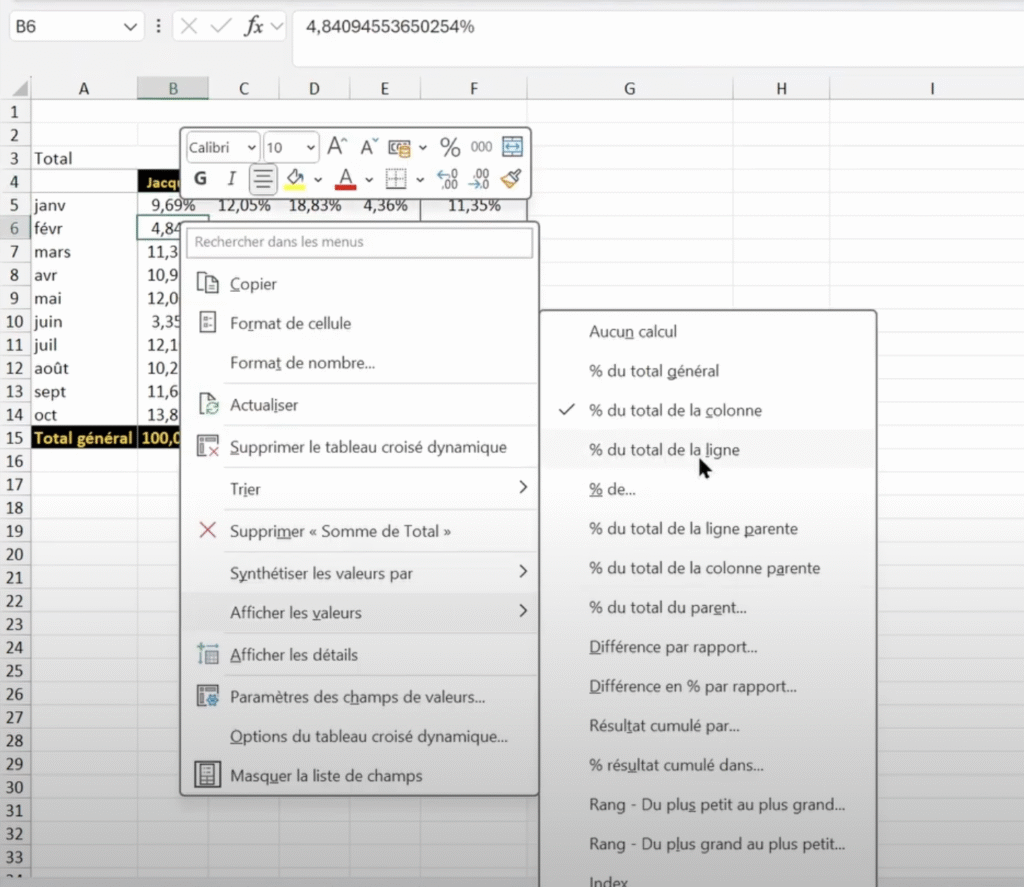Choose % du total du parent...
The width and height of the screenshot is (1024, 887).
708,607
